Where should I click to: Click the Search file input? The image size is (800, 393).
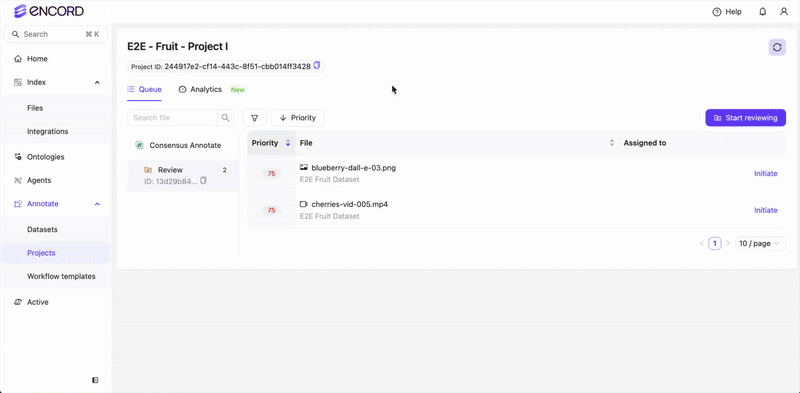(x=172, y=118)
